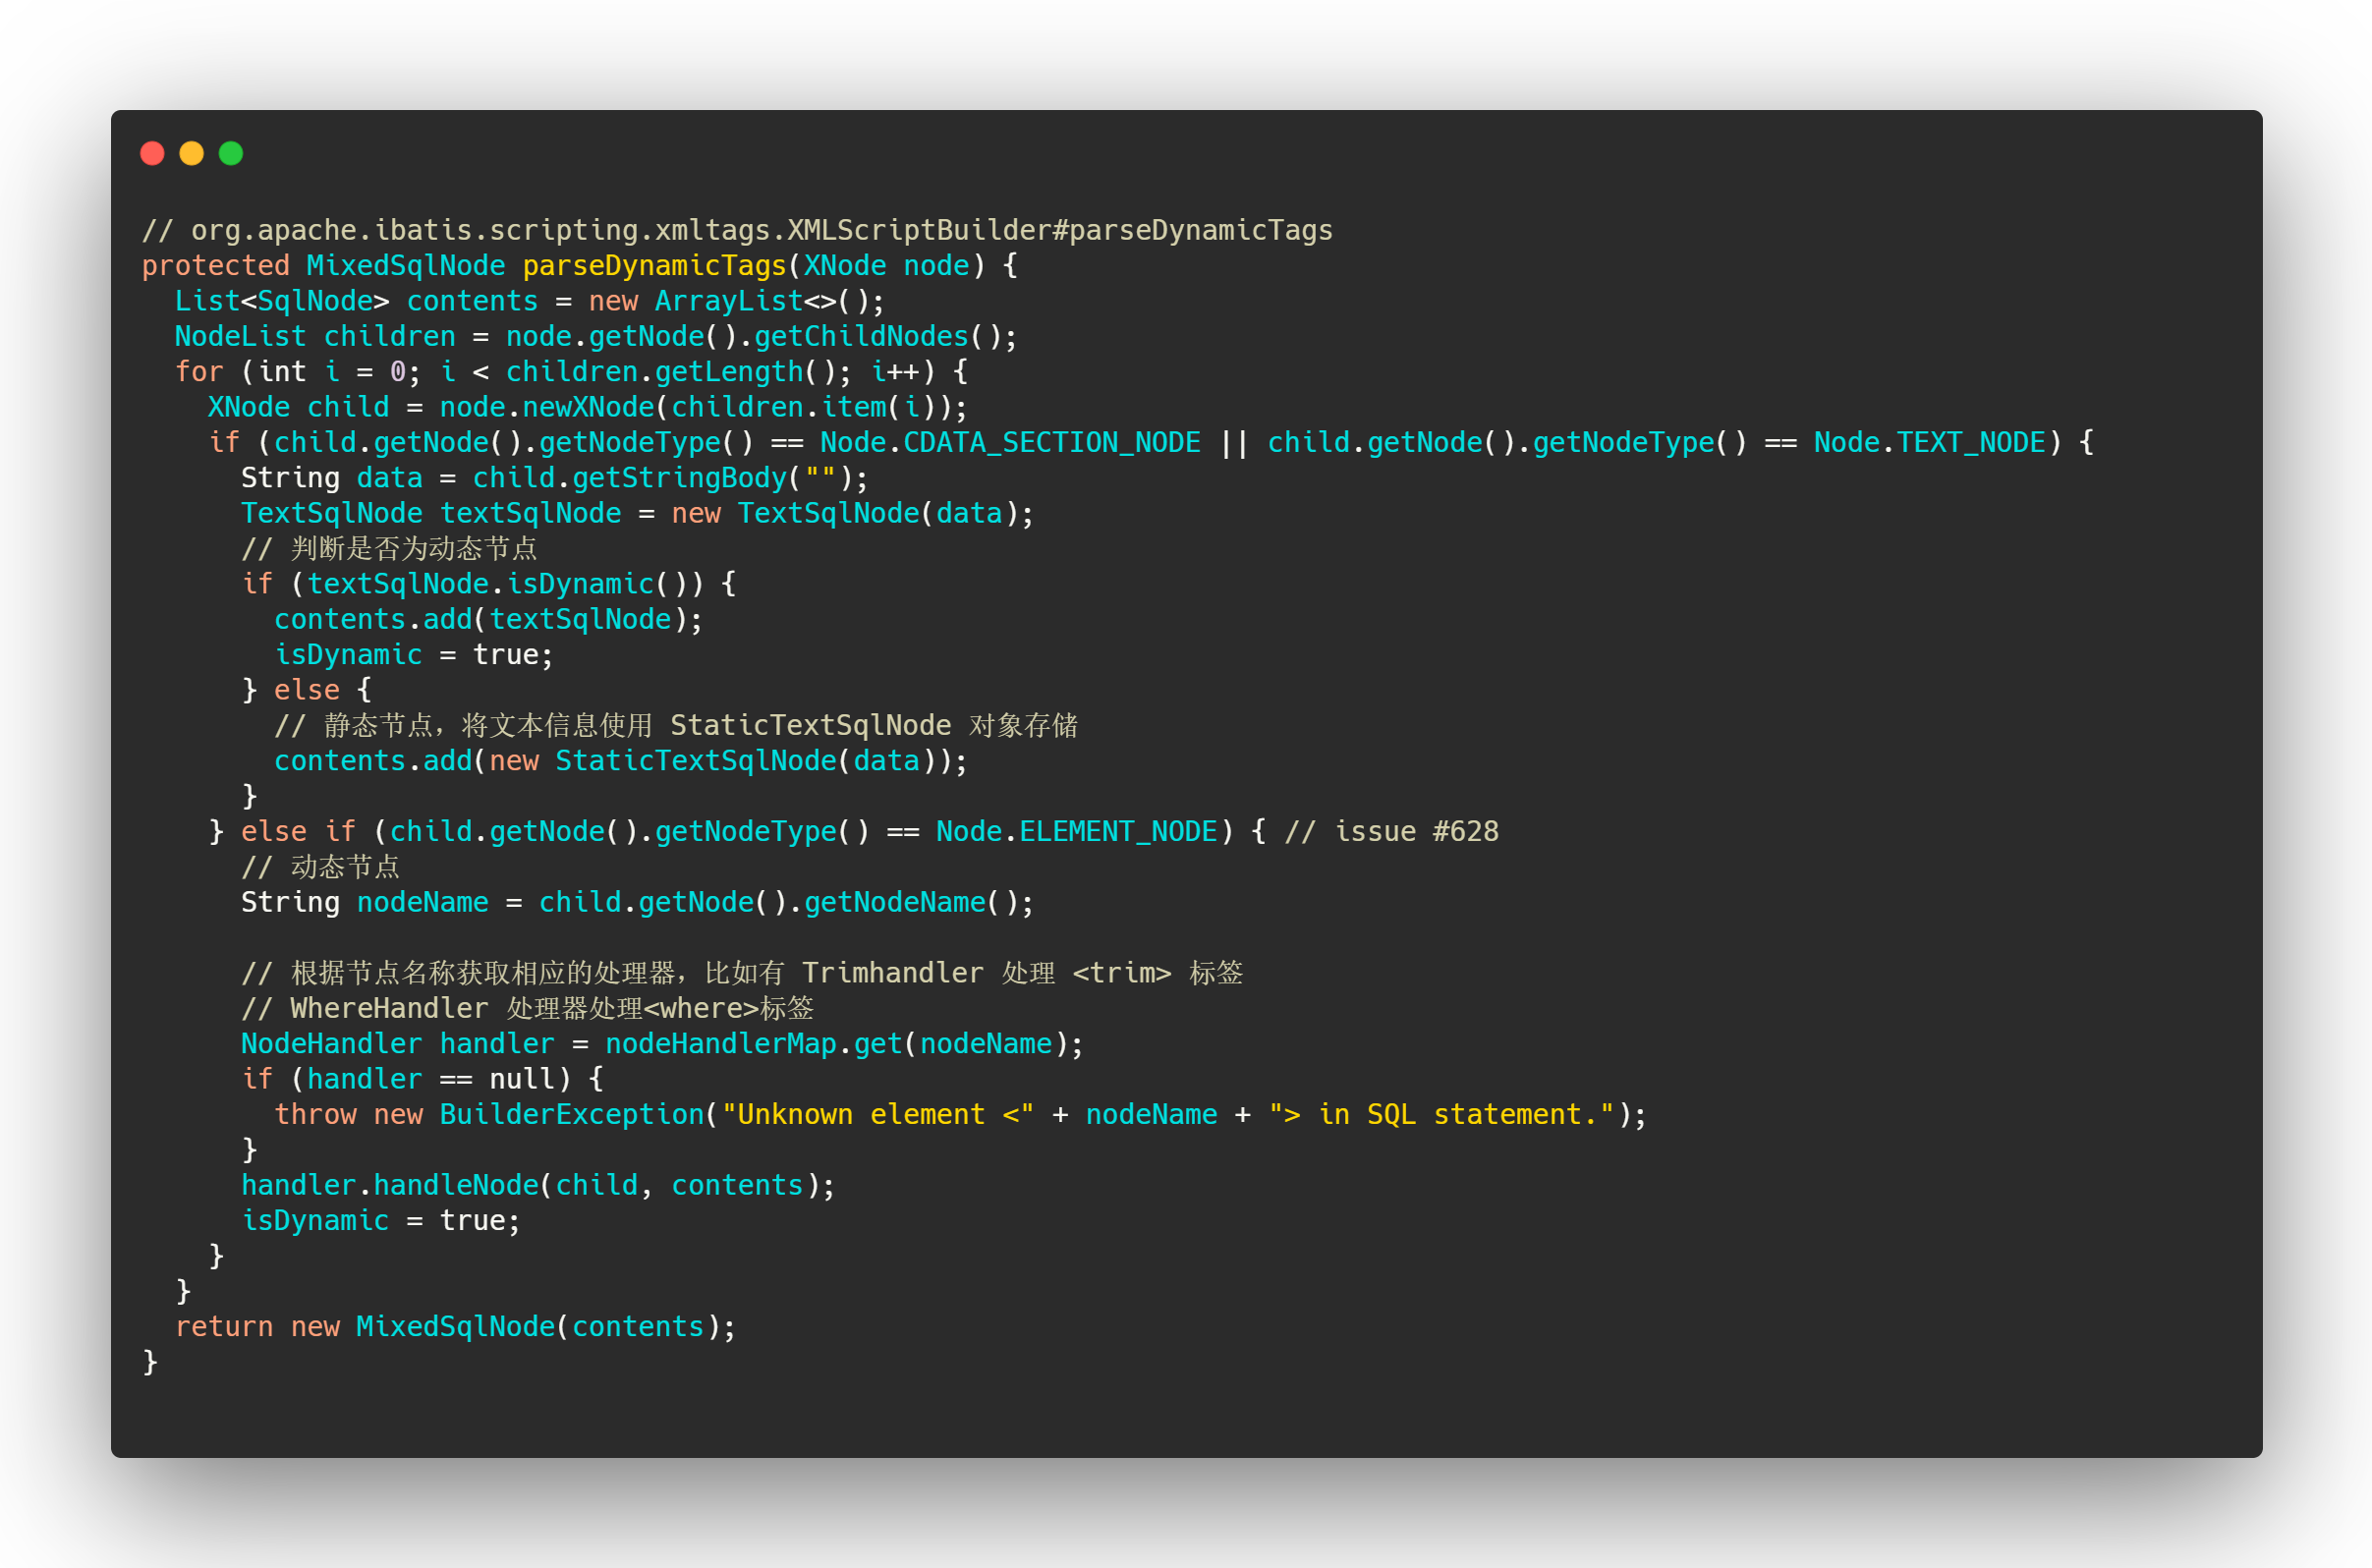Click the nodeHandlerMap identifier

(x=720, y=1044)
